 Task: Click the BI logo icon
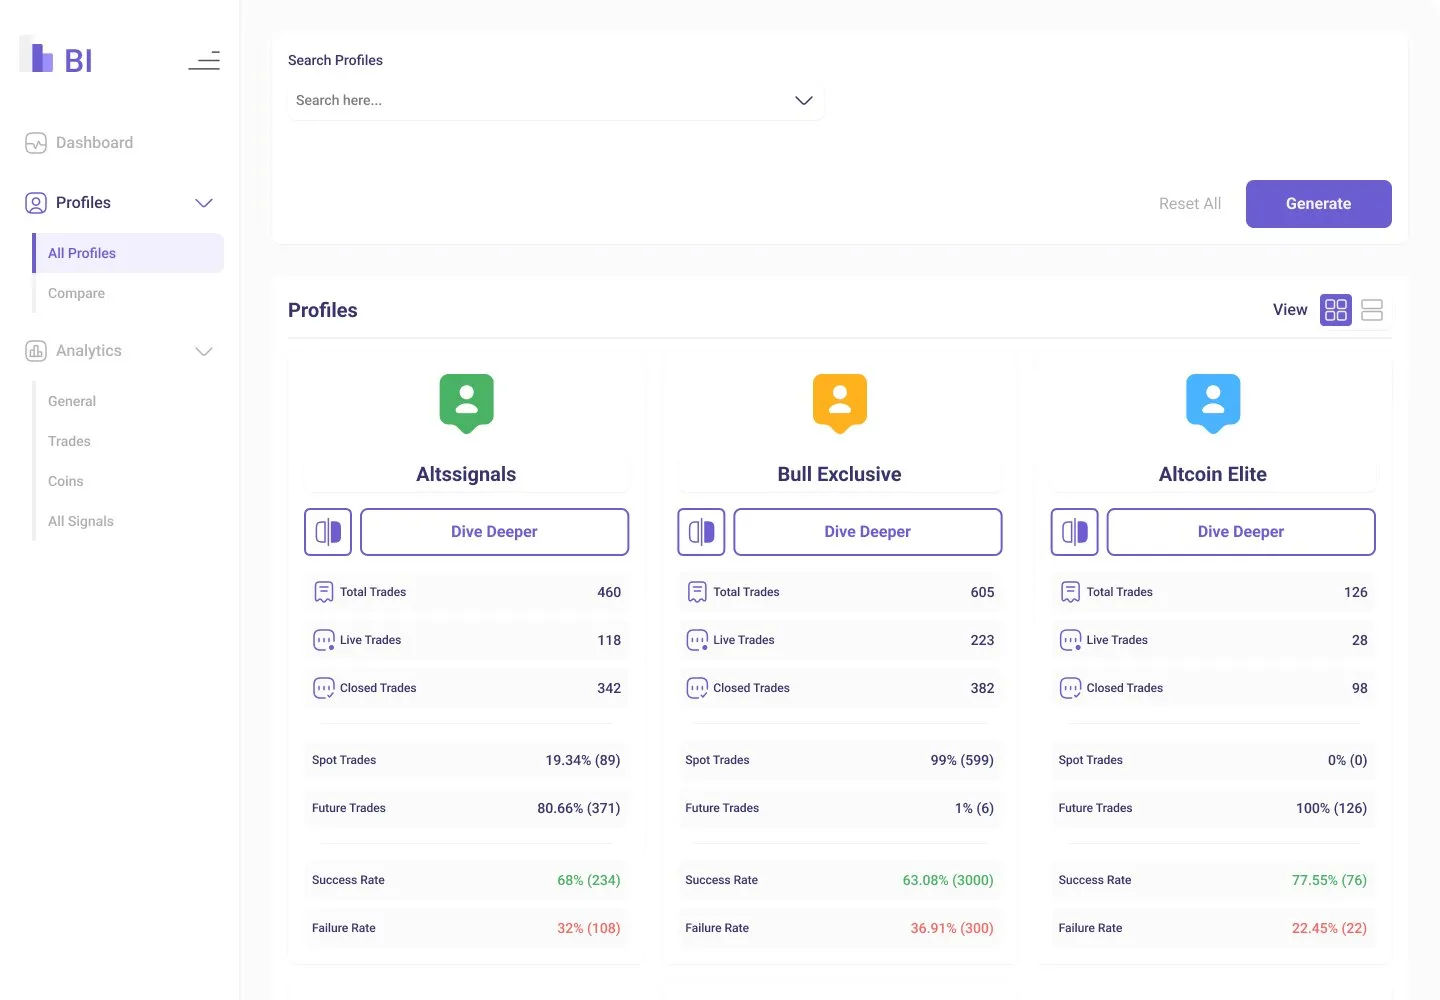click(56, 55)
